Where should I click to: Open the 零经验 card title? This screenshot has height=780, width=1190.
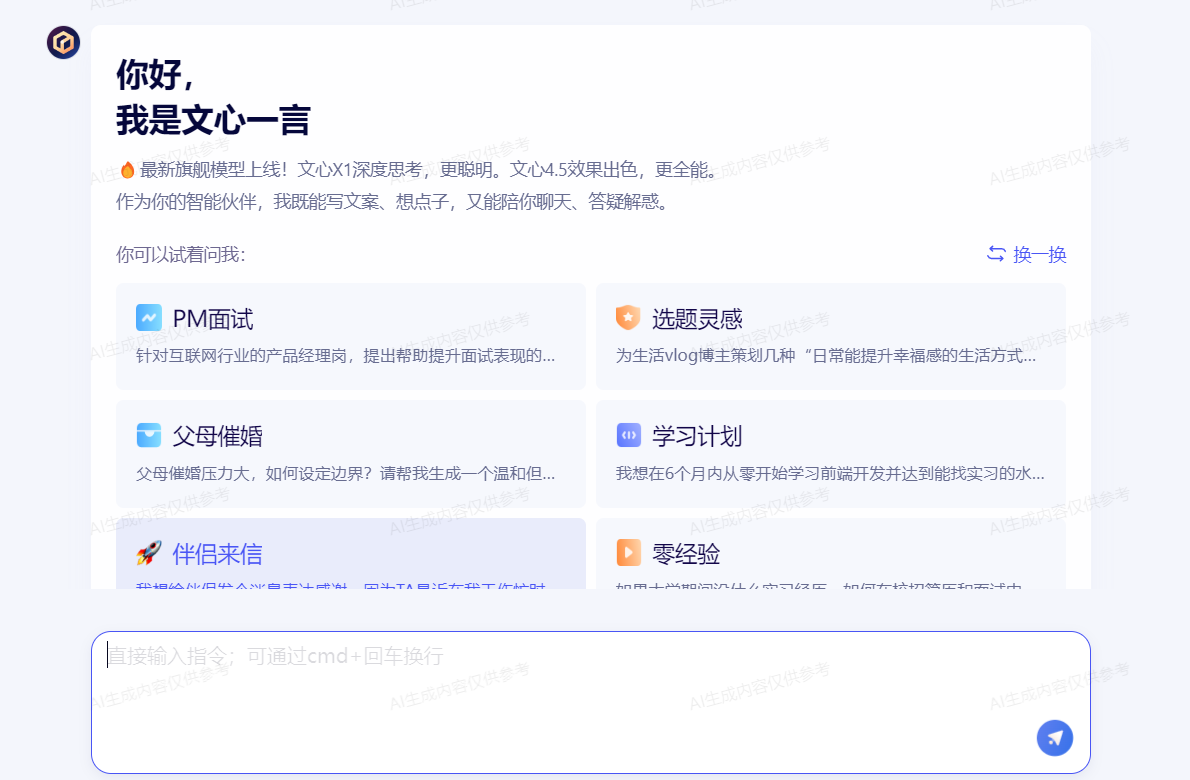(685, 554)
